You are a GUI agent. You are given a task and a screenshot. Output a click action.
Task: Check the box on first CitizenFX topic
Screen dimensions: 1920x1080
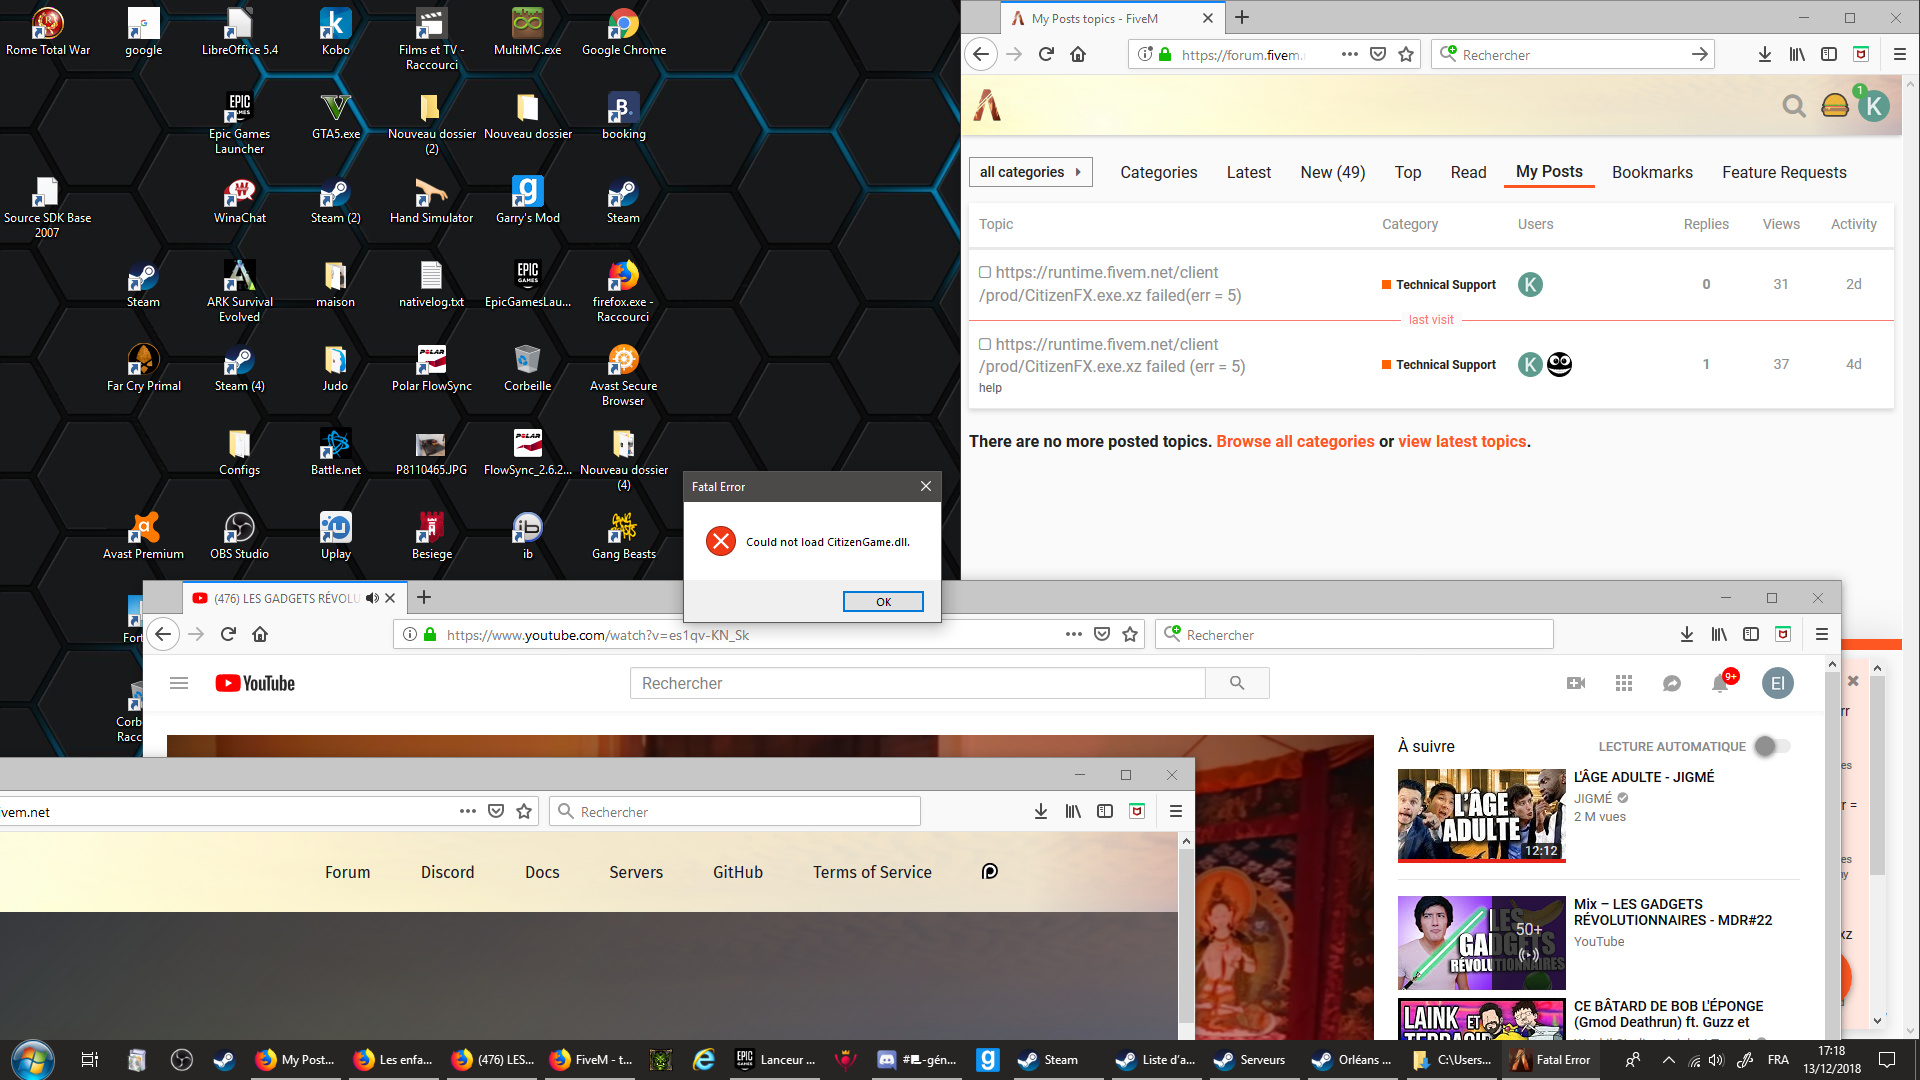pyautogui.click(x=985, y=272)
